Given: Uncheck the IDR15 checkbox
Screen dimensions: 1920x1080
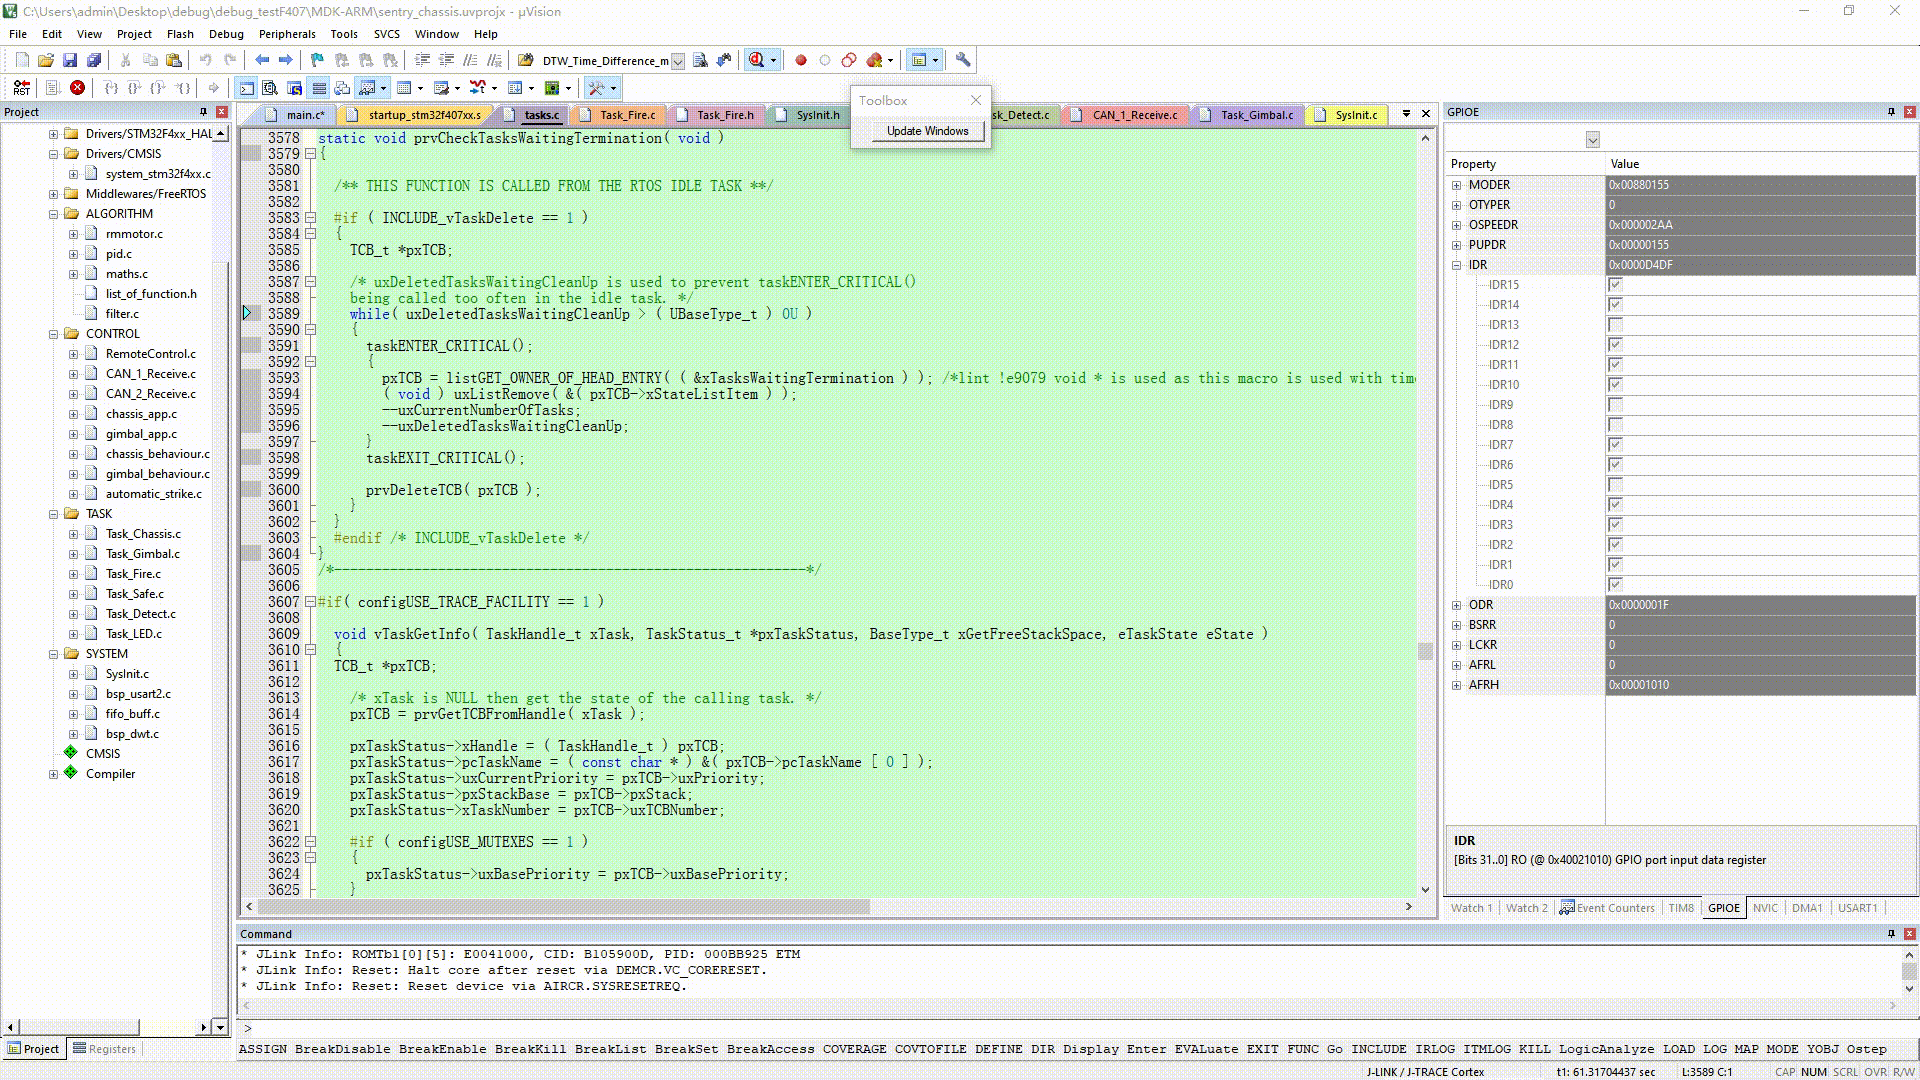Looking at the screenshot, I should point(1615,285).
